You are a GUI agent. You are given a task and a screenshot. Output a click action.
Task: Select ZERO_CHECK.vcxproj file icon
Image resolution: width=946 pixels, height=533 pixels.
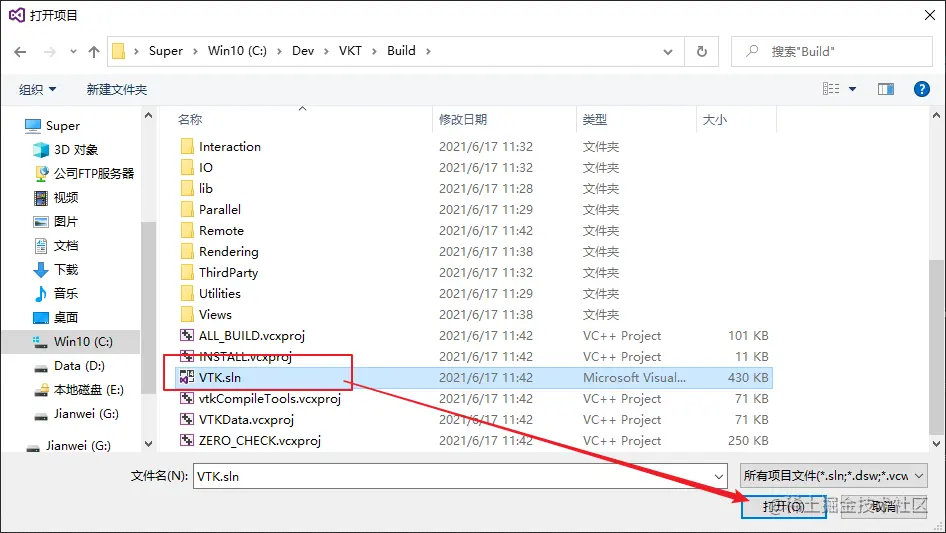pos(187,441)
